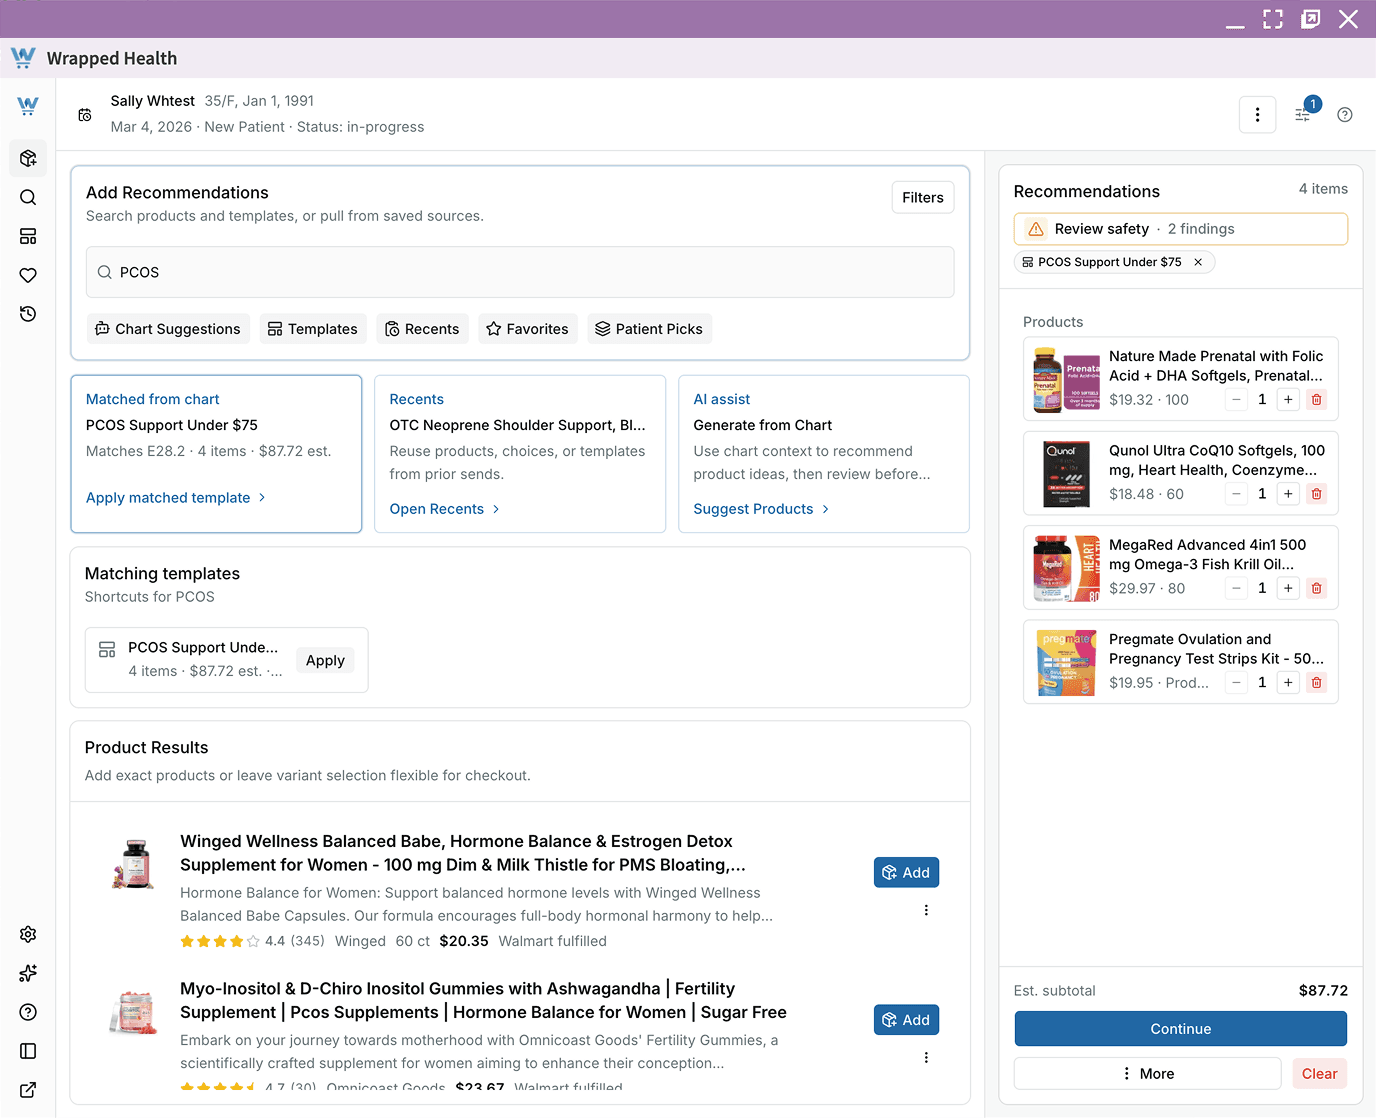Decrease Qunol Ultra CoQ10 quantity
1376x1118 pixels.
1237,494
